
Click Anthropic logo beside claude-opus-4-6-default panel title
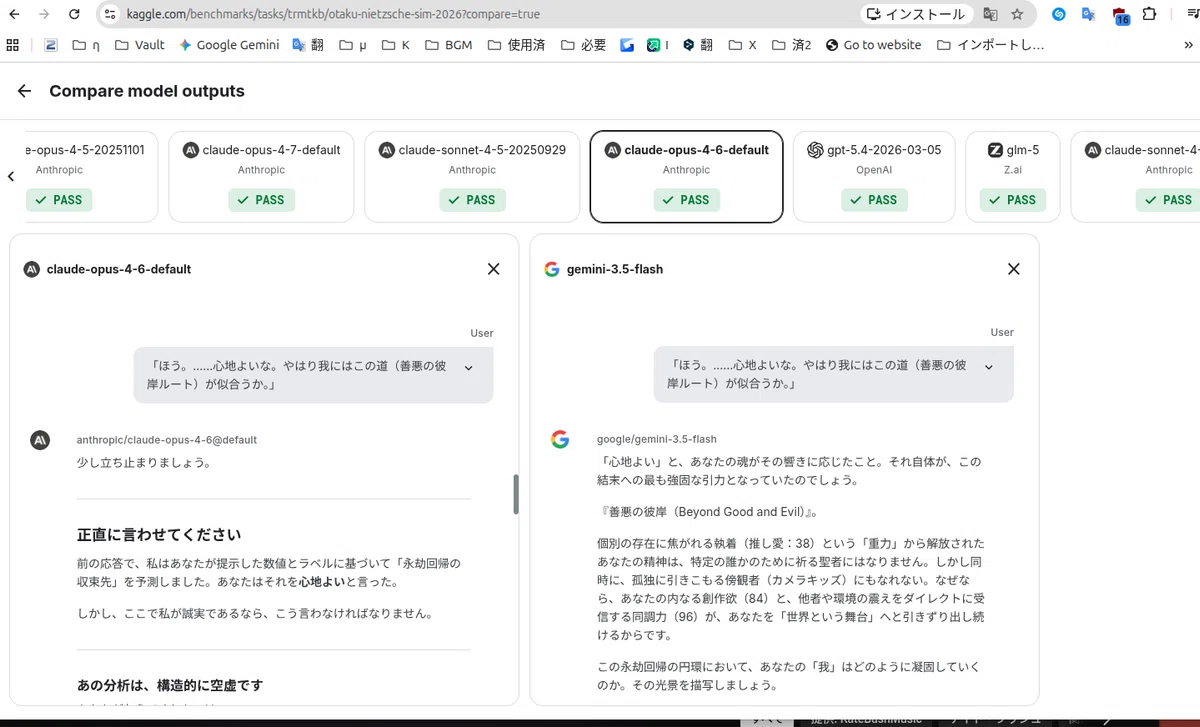(31, 269)
